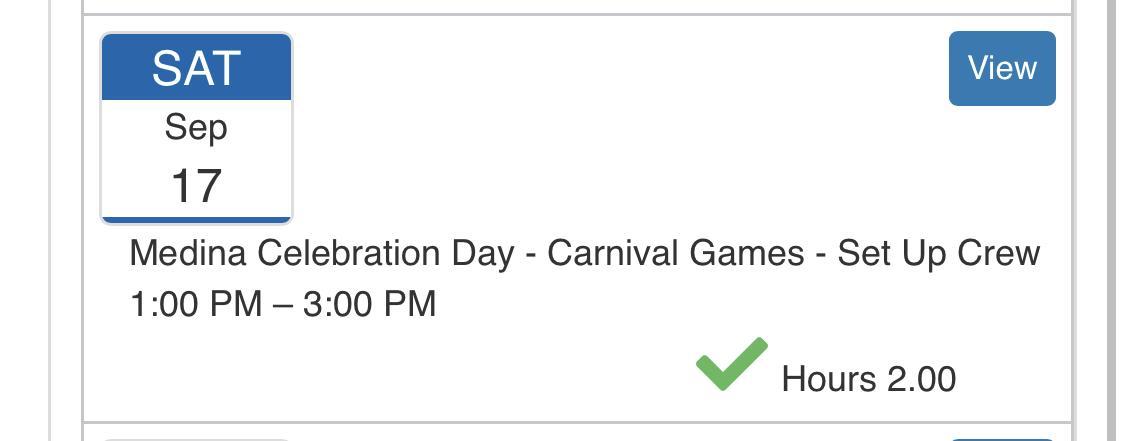Click the next entry's partially visible date badge
1125x441 pixels.
click(196, 437)
